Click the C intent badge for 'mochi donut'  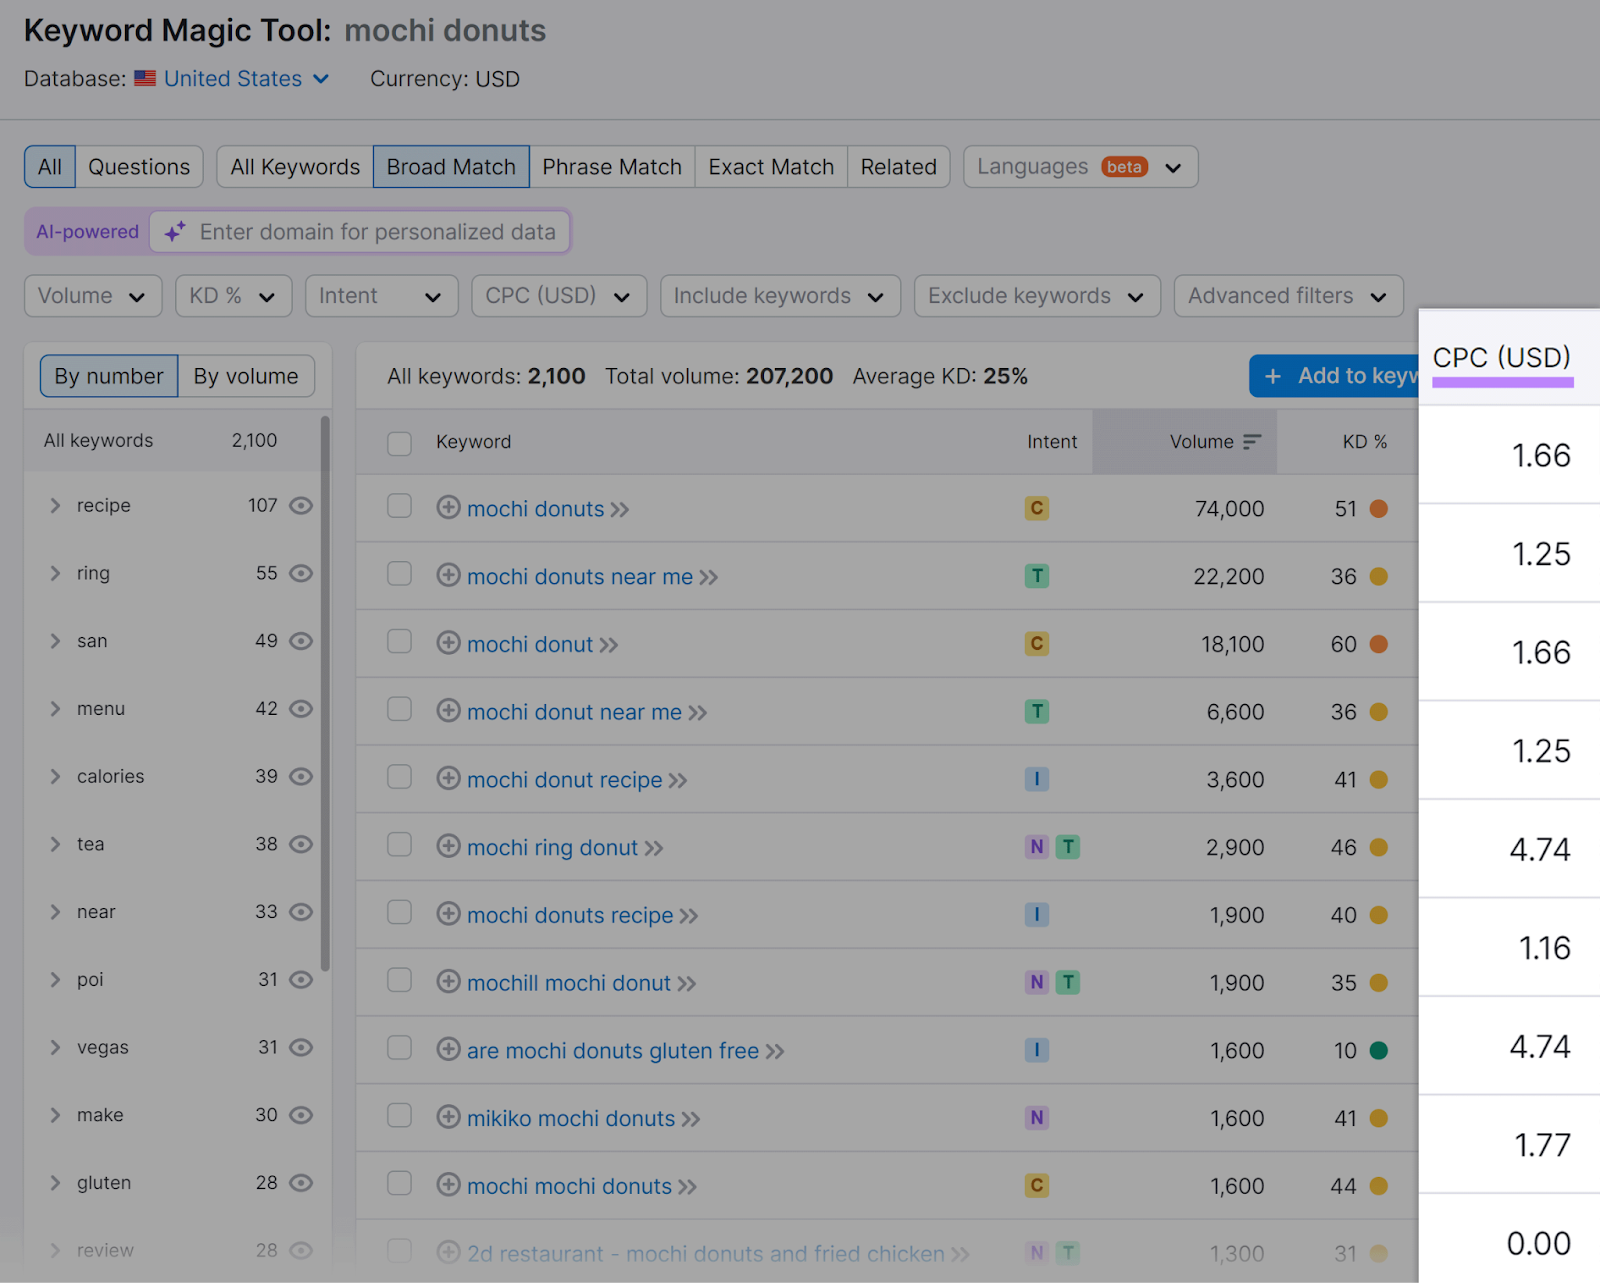[x=1036, y=644]
